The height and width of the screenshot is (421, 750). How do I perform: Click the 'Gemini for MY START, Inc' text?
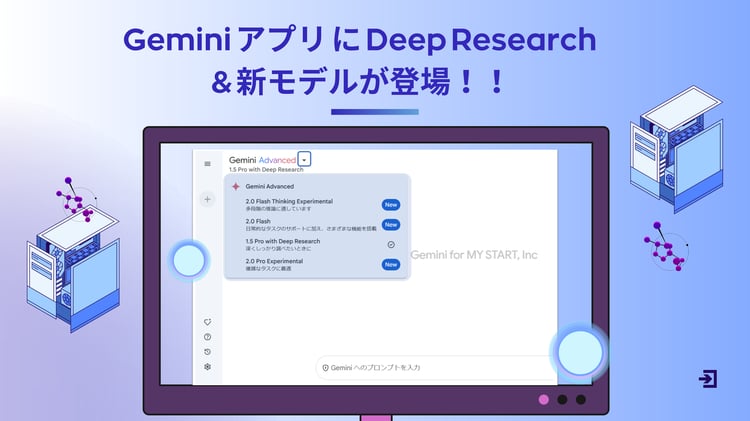(x=474, y=255)
